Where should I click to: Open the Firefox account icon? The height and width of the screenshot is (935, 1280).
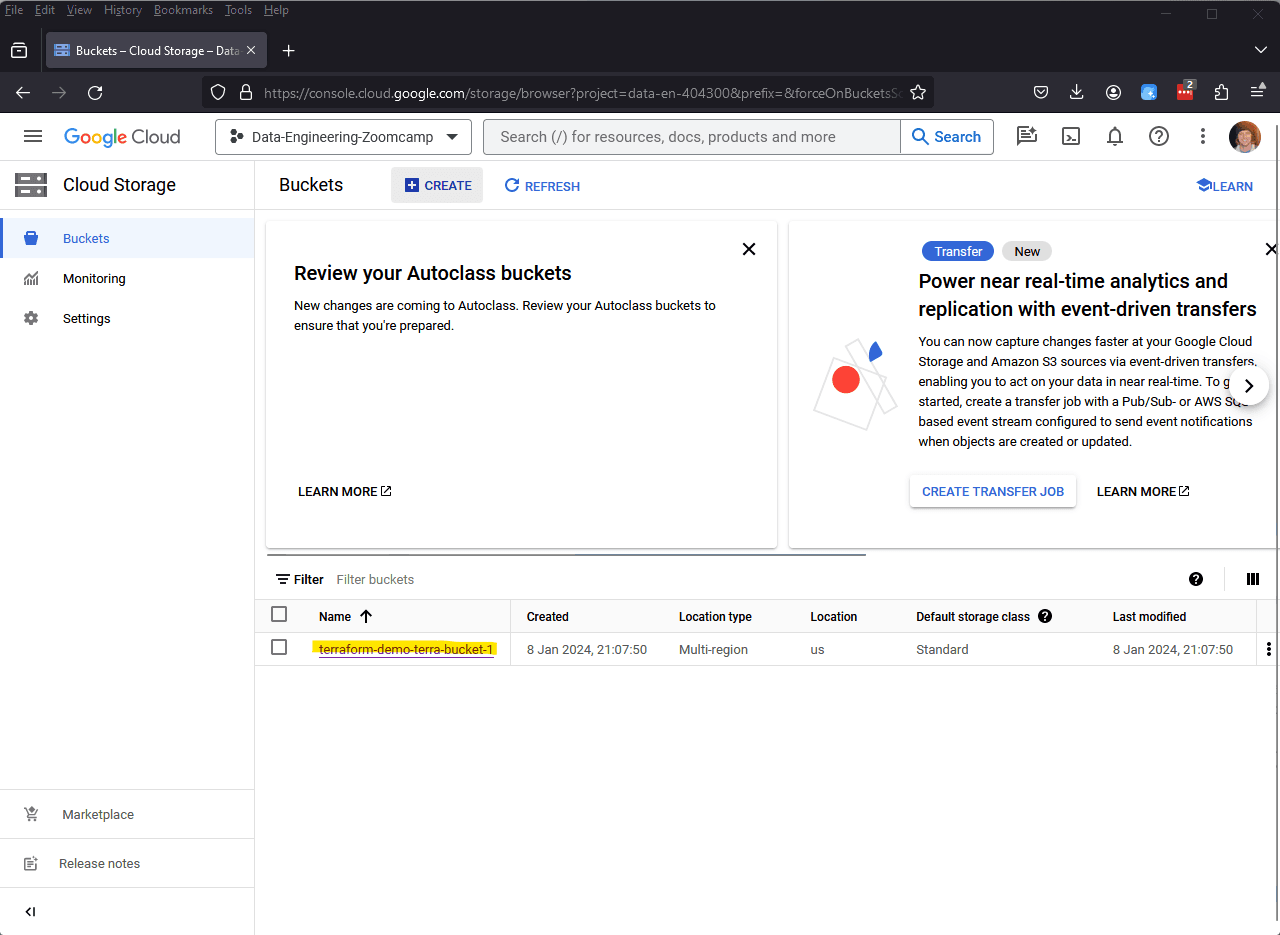(x=1113, y=93)
